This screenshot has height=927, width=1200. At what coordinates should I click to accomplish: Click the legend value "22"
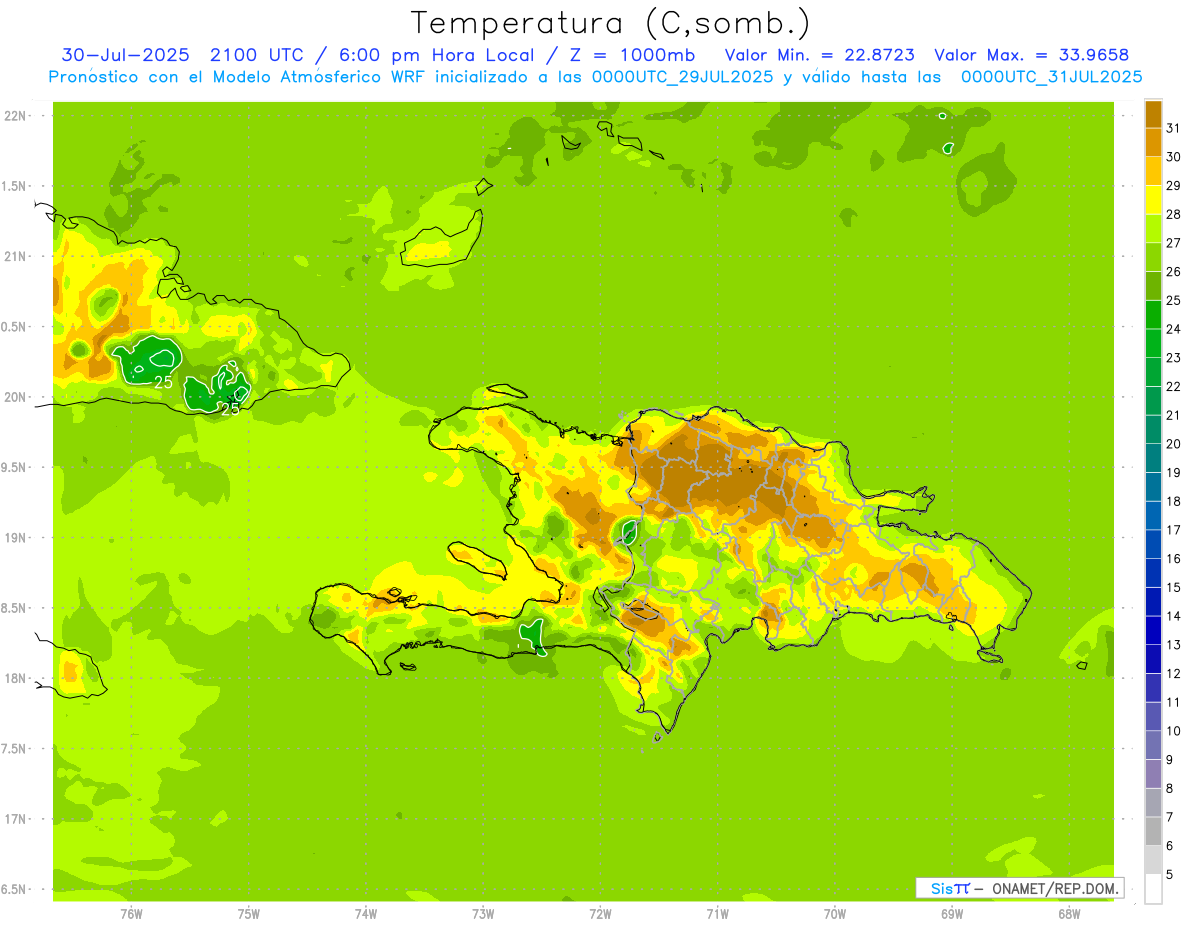coord(1175,386)
